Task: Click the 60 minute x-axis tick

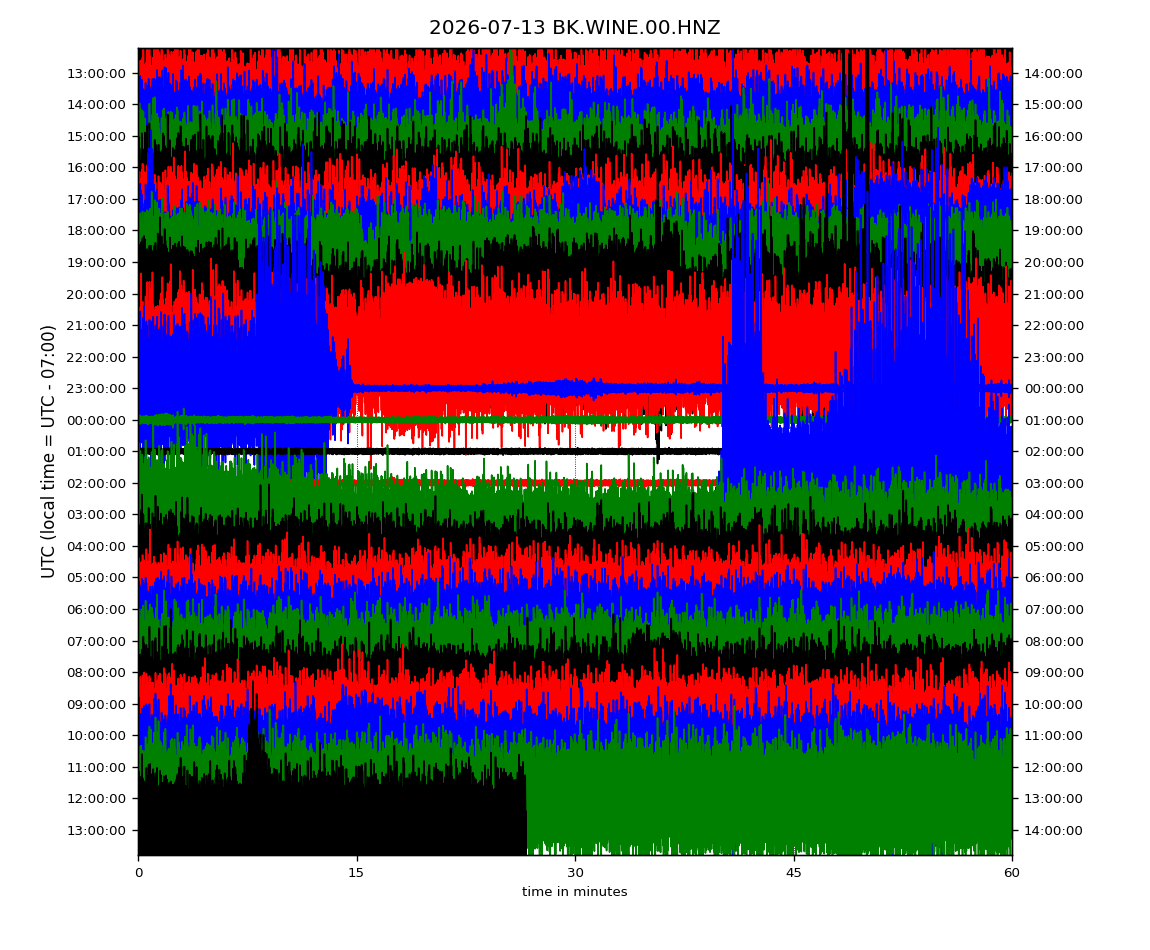Action: (x=1012, y=873)
